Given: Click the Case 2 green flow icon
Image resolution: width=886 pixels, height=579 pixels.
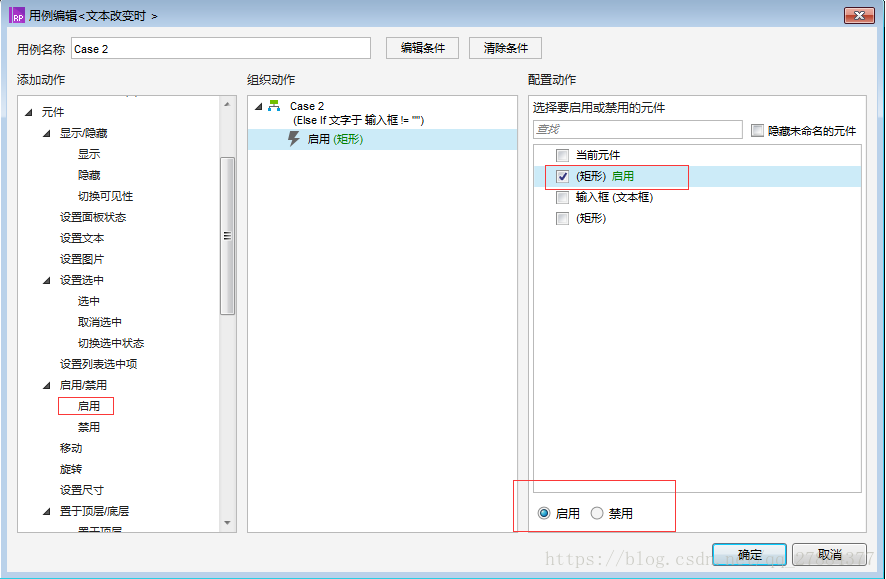Looking at the screenshot, I should pyautogui.click(x=274, y=106).
